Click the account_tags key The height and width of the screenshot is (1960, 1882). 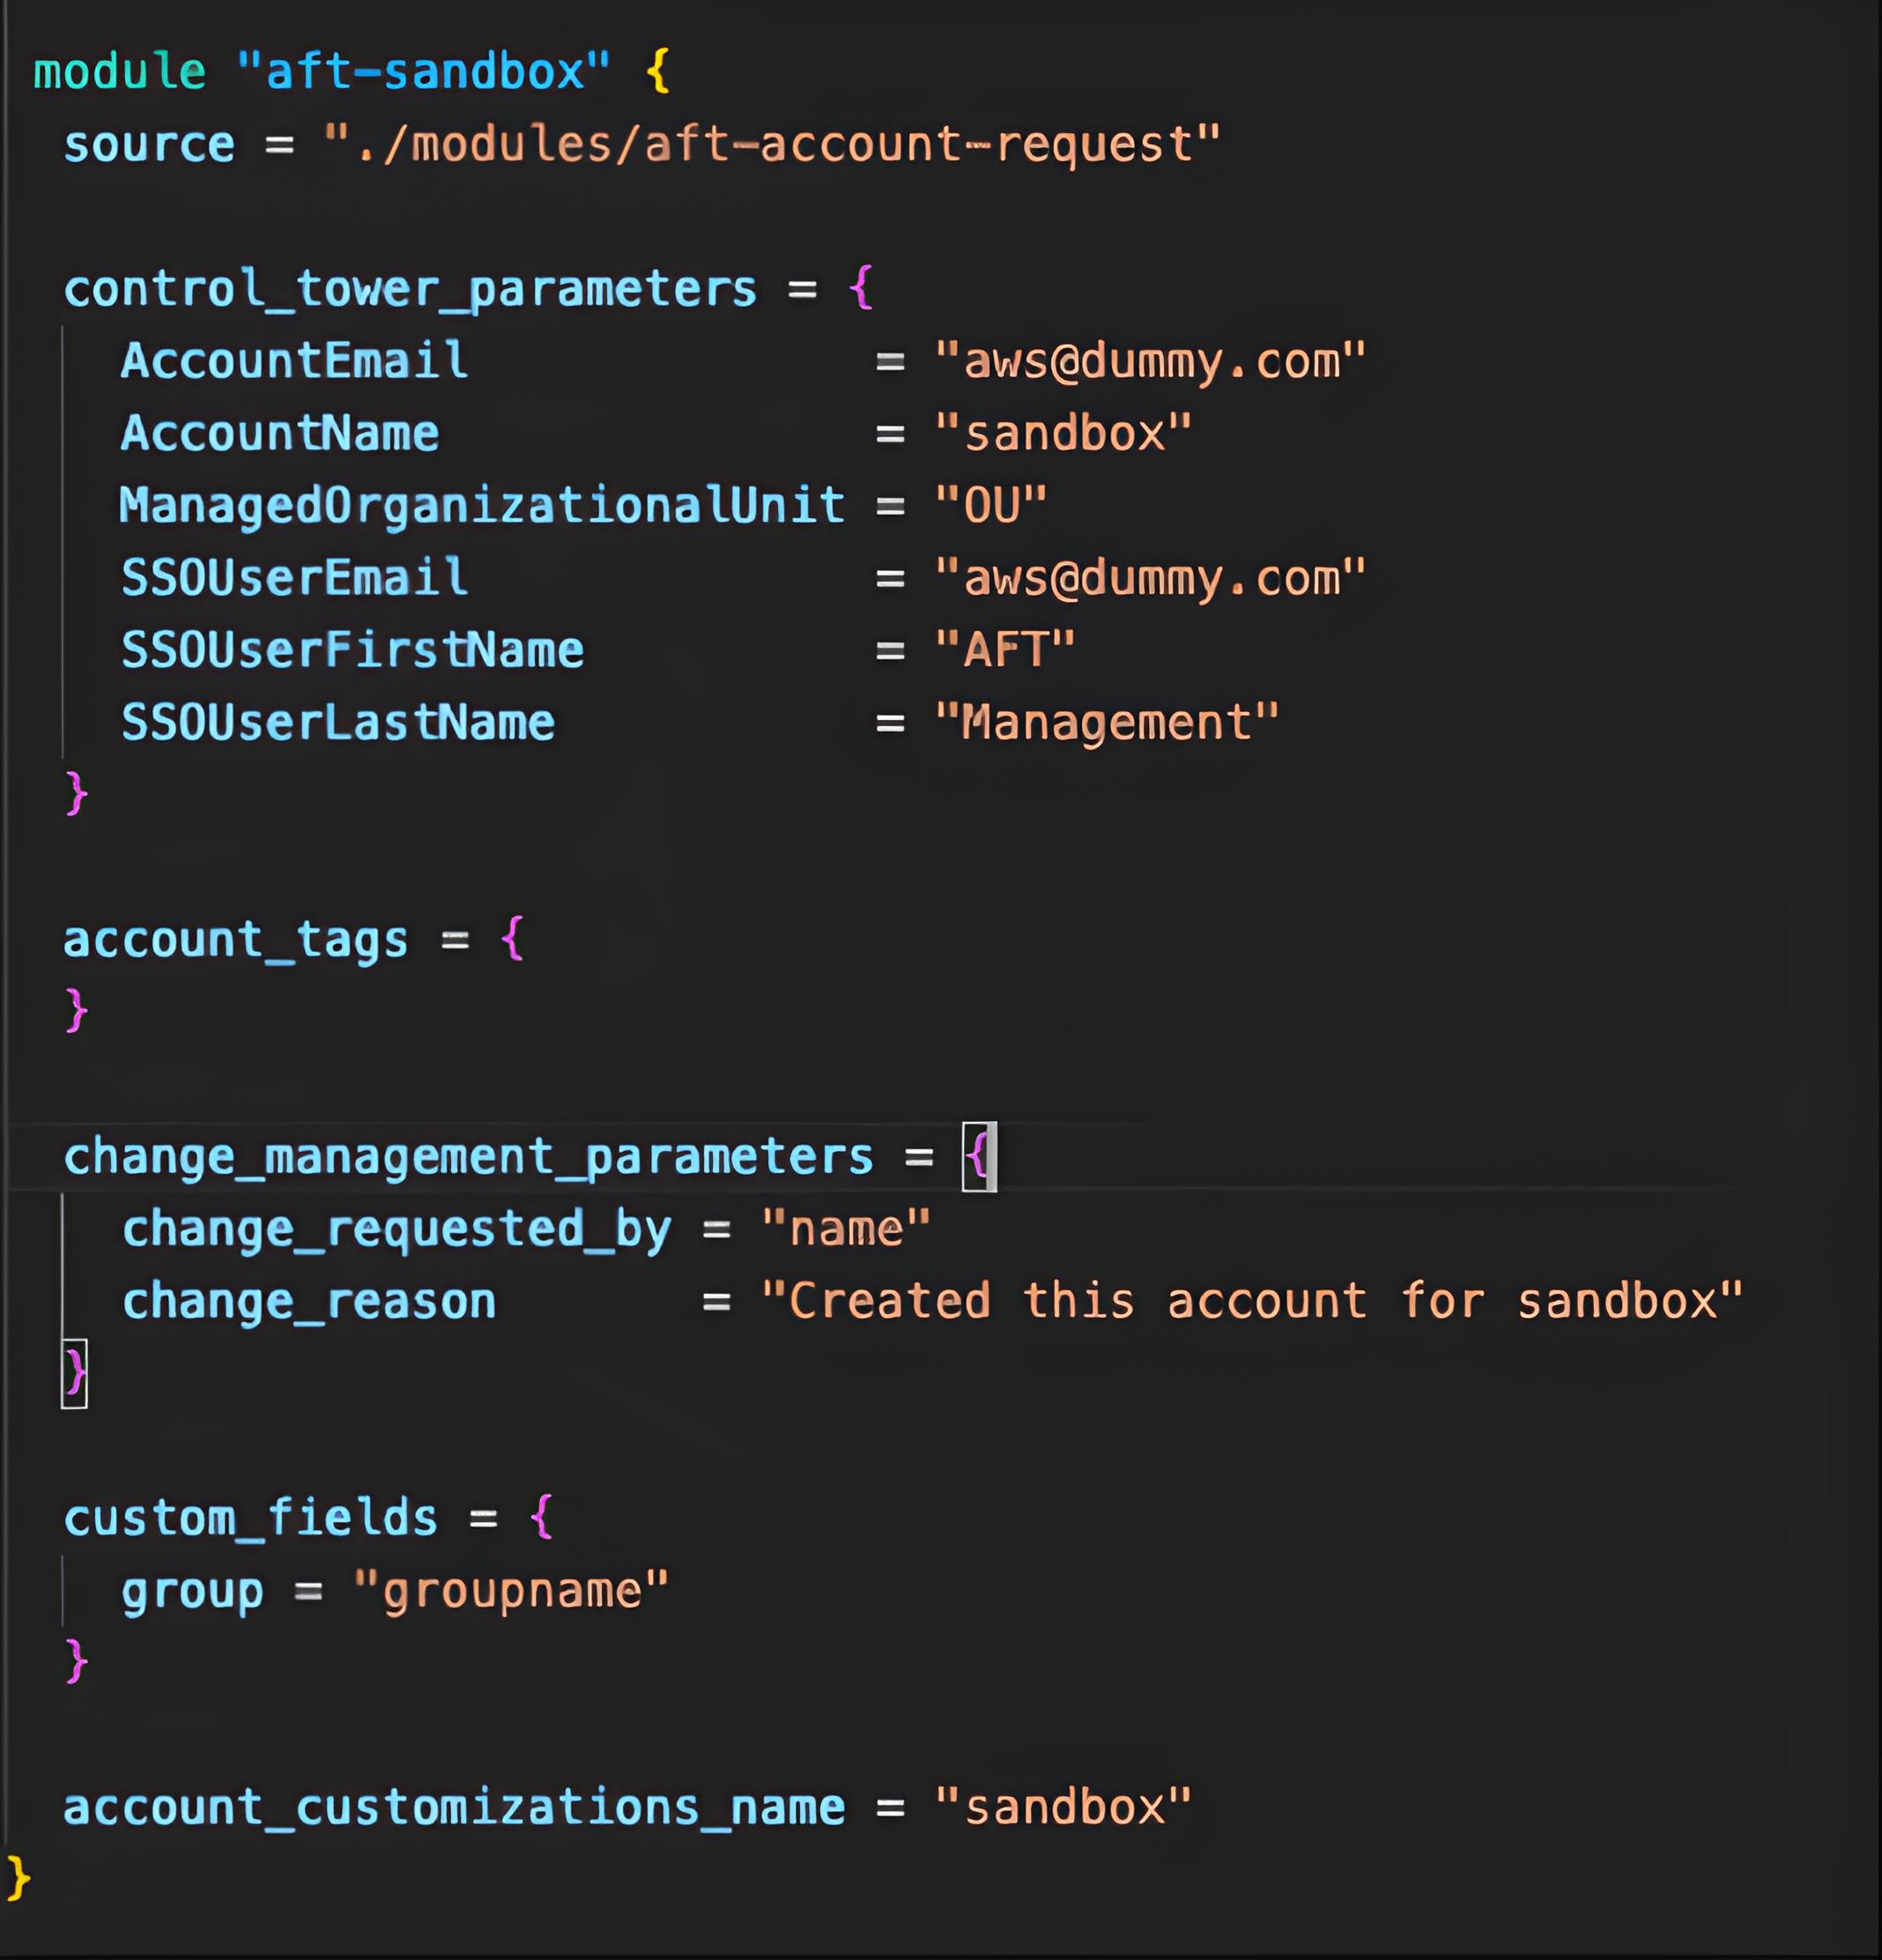point(236,940)
